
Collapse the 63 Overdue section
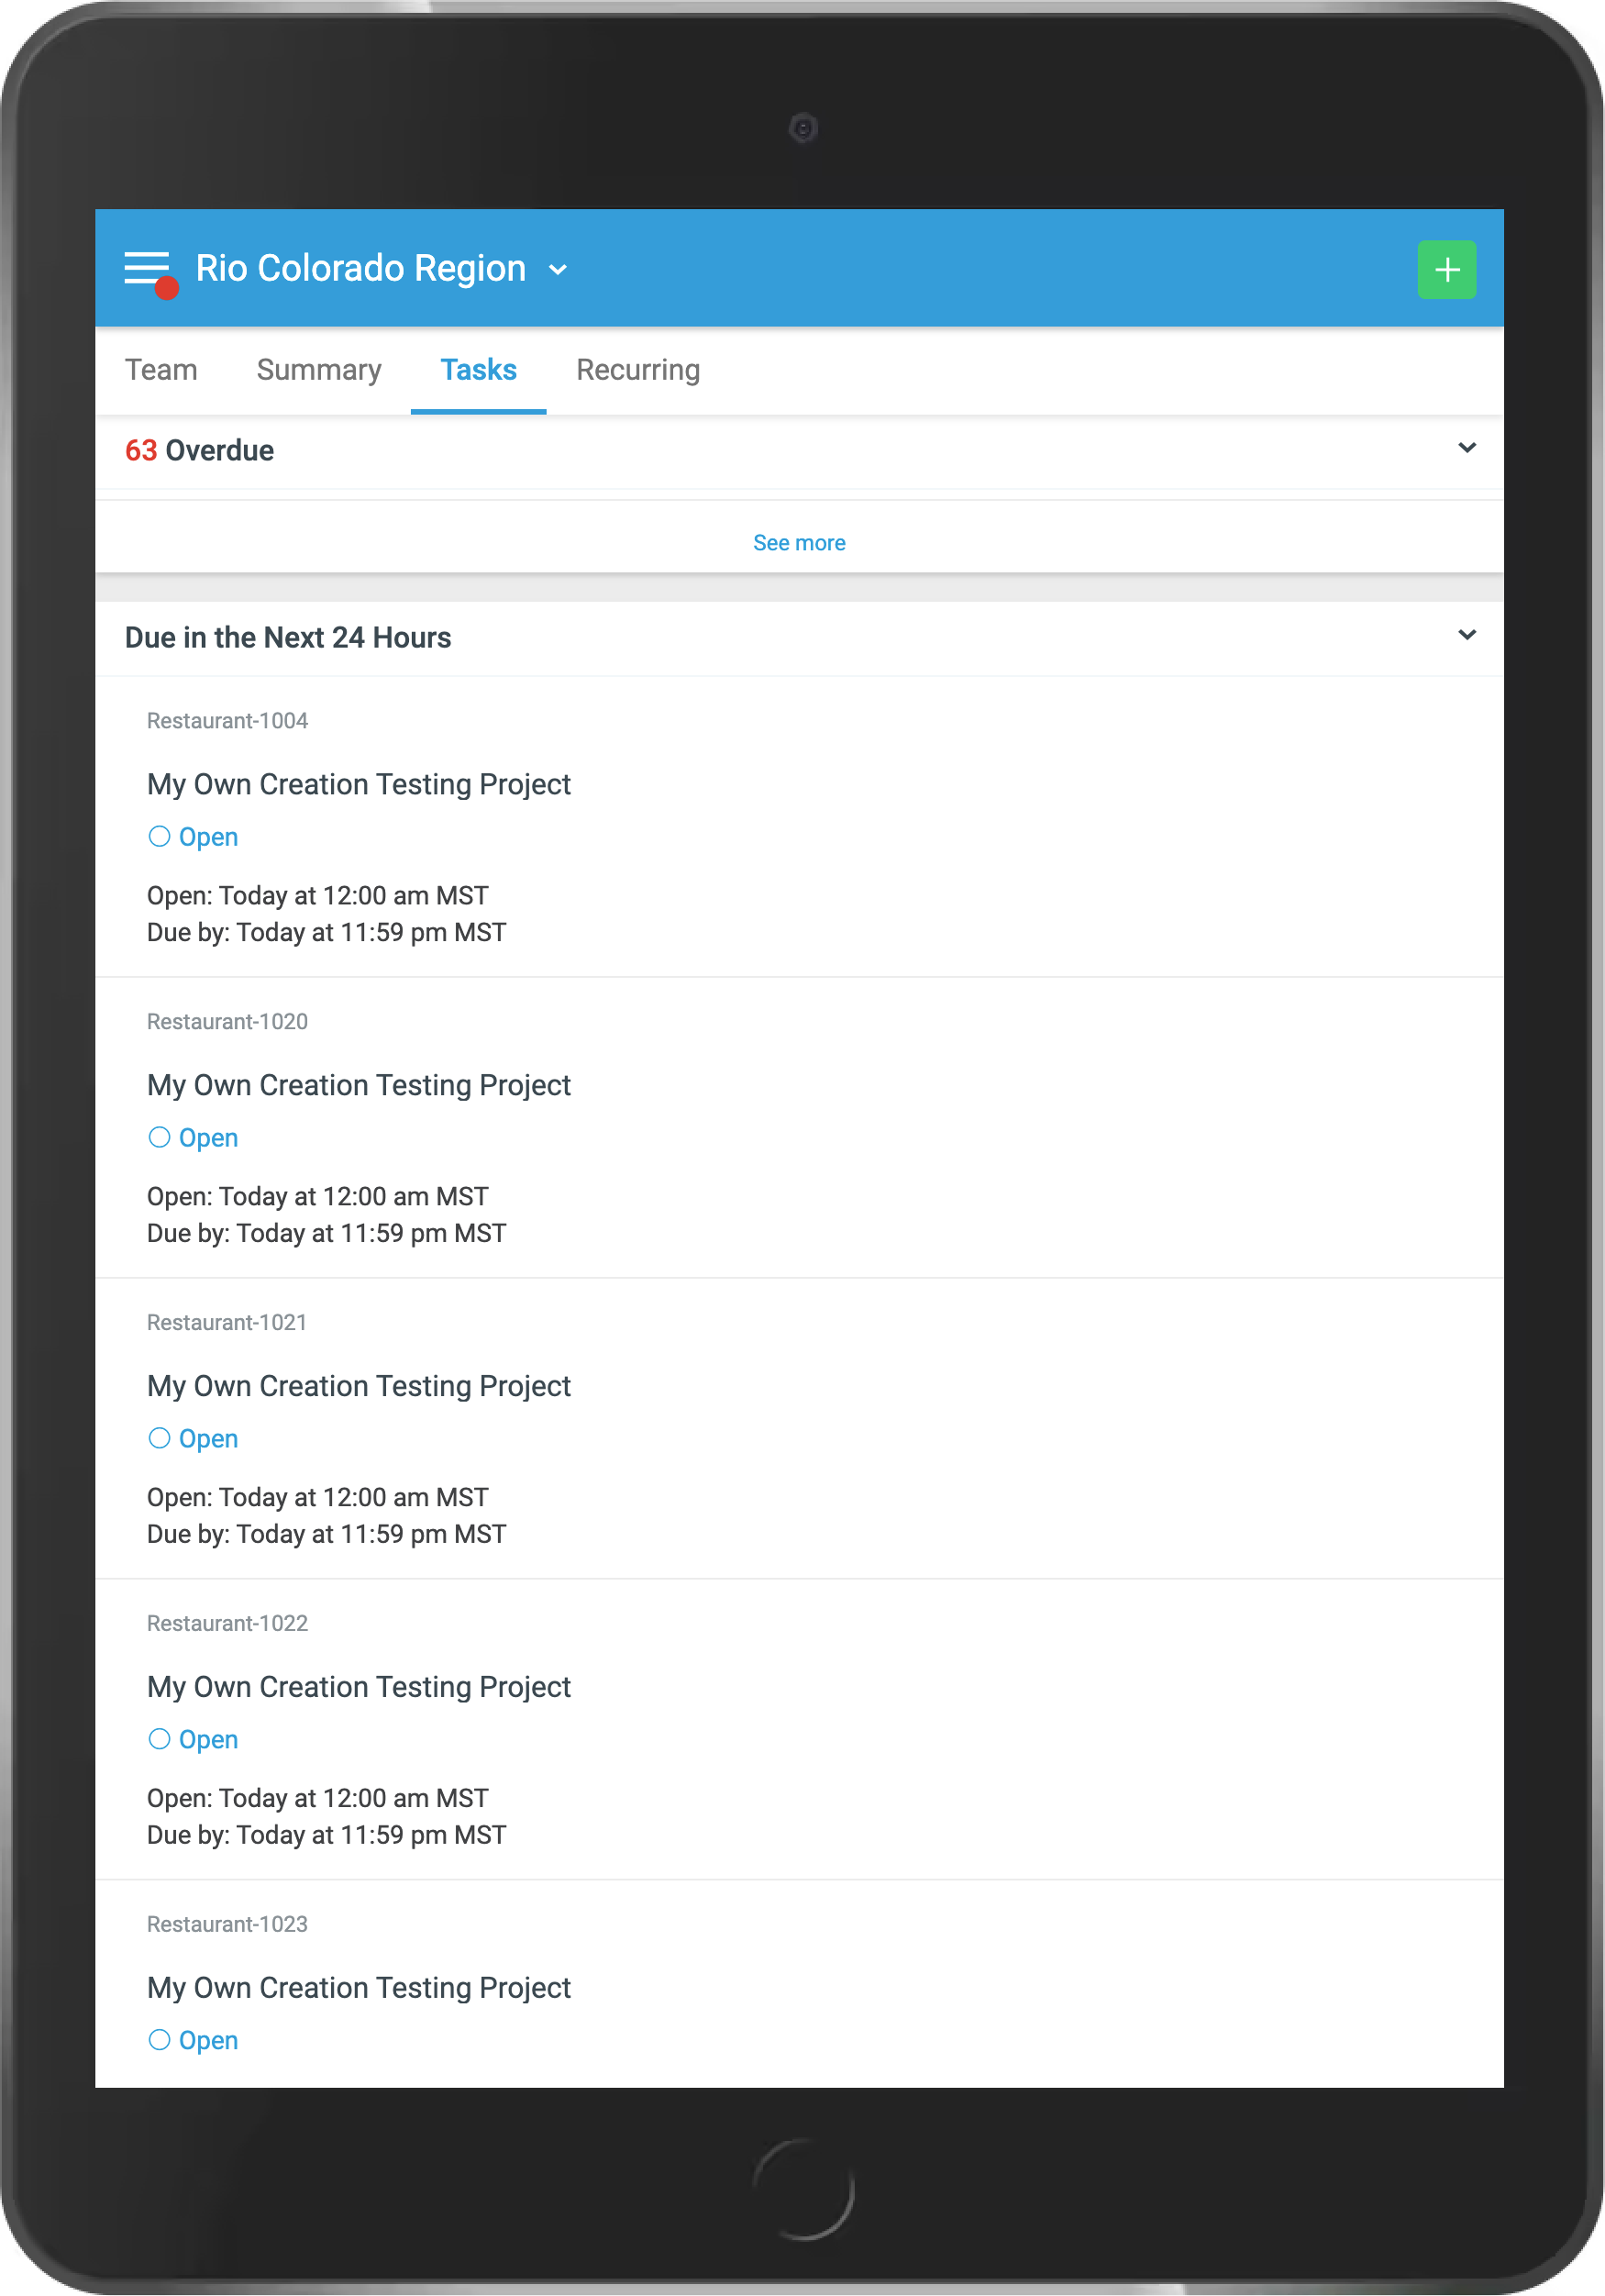1466,449
